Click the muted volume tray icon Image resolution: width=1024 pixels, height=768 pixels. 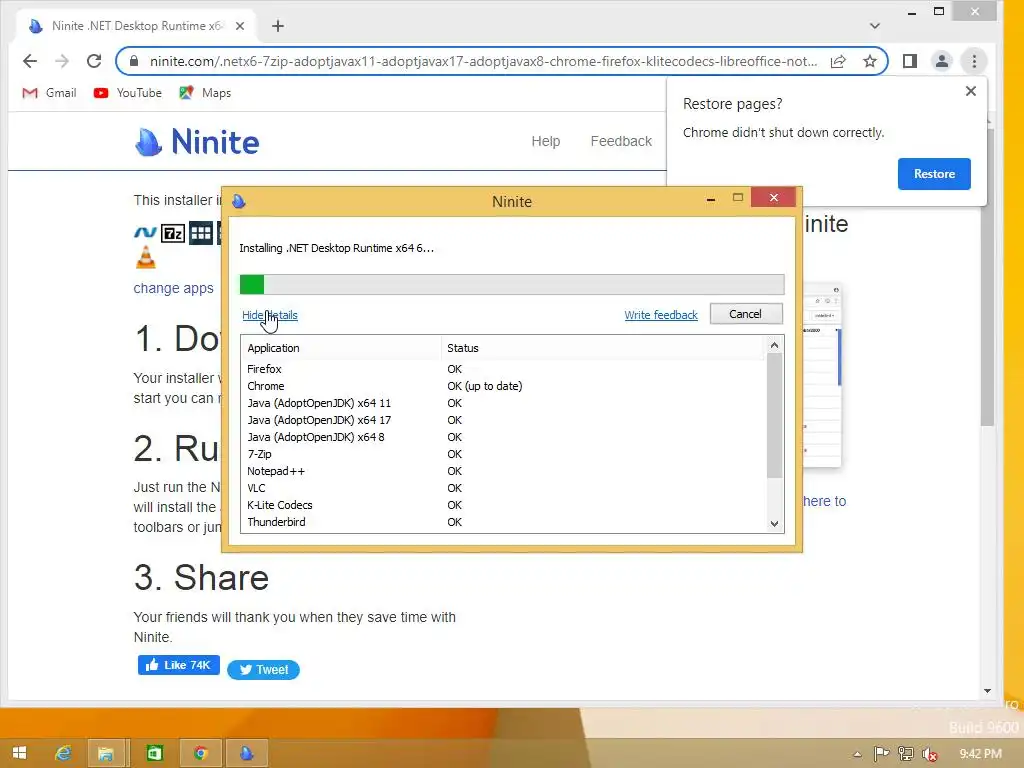coord(930,754)
